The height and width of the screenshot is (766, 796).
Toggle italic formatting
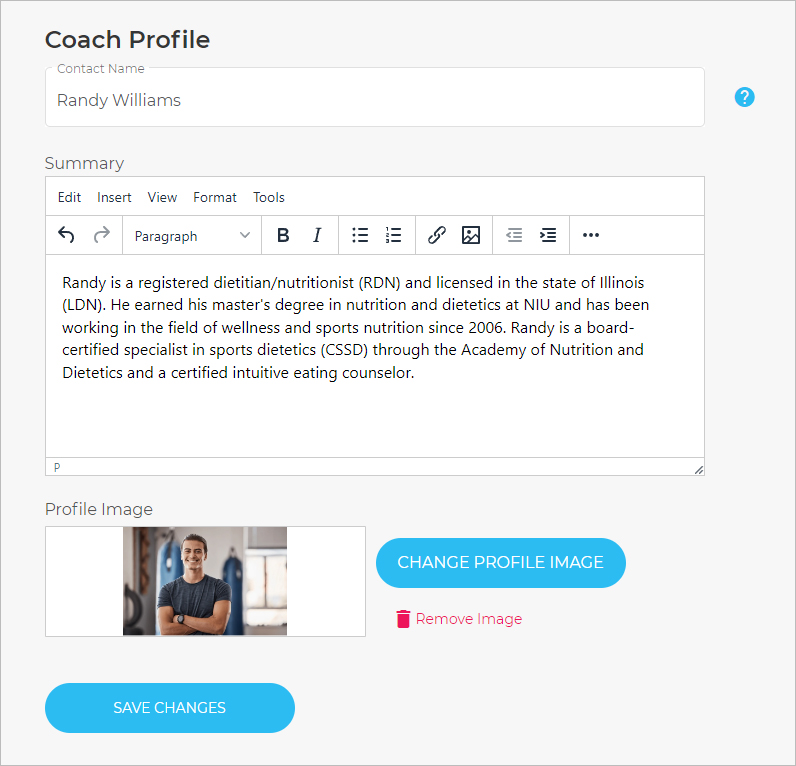(x=317, y=235)
